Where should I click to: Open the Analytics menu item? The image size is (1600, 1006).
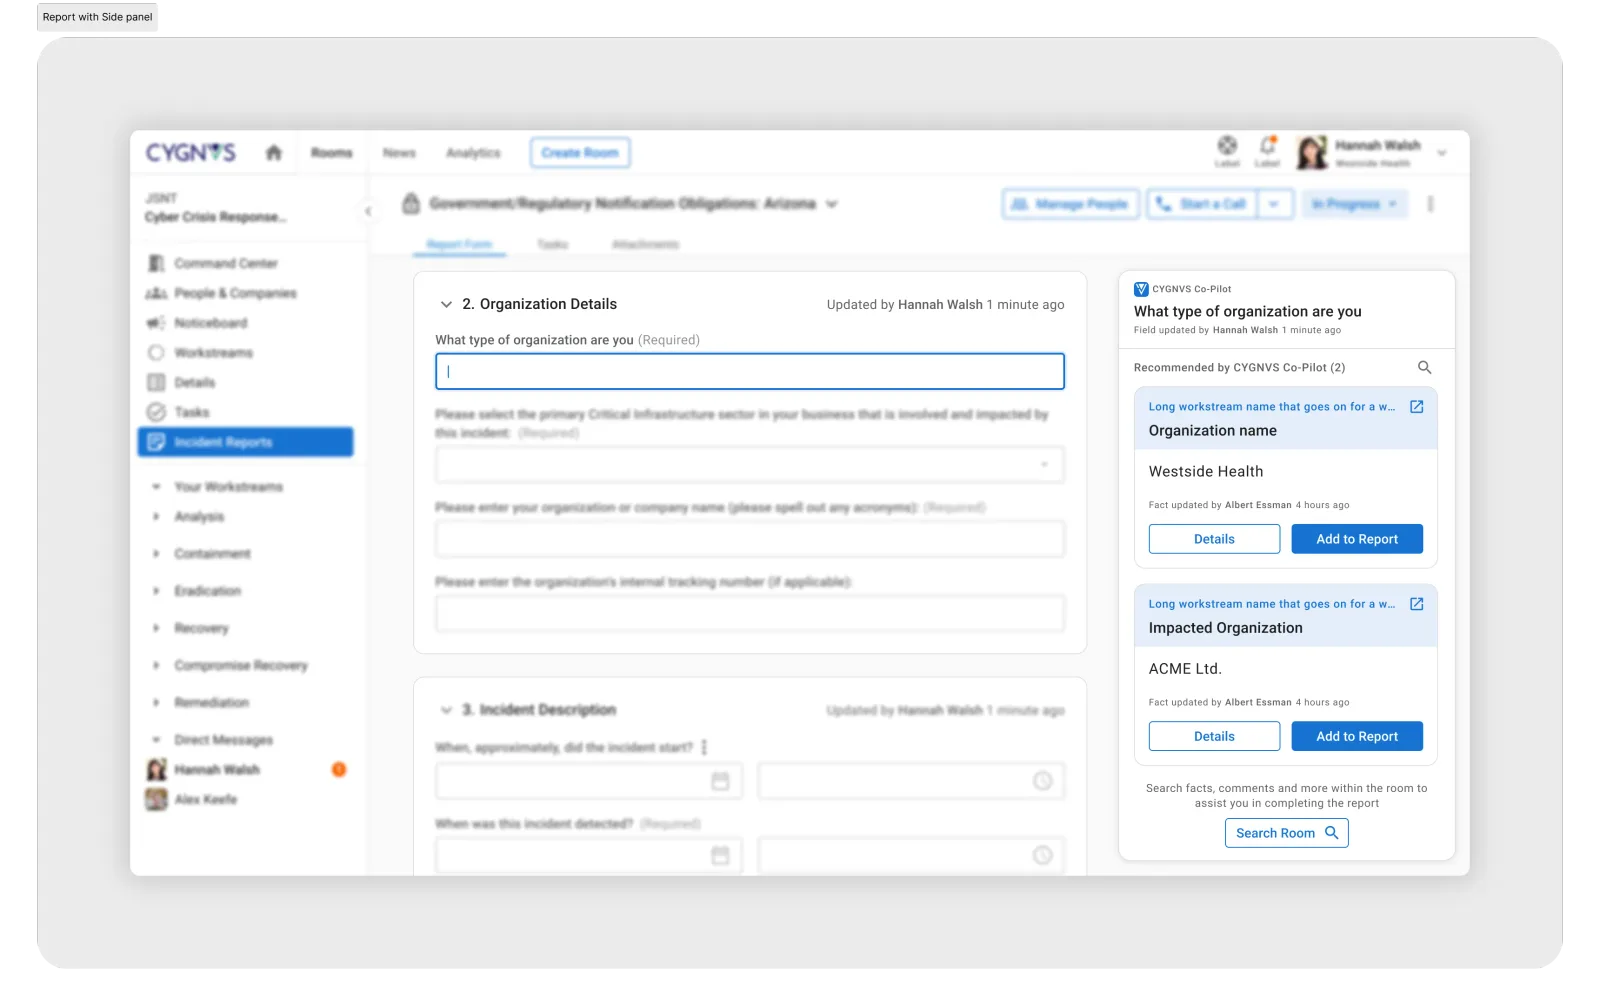(473, 153)
